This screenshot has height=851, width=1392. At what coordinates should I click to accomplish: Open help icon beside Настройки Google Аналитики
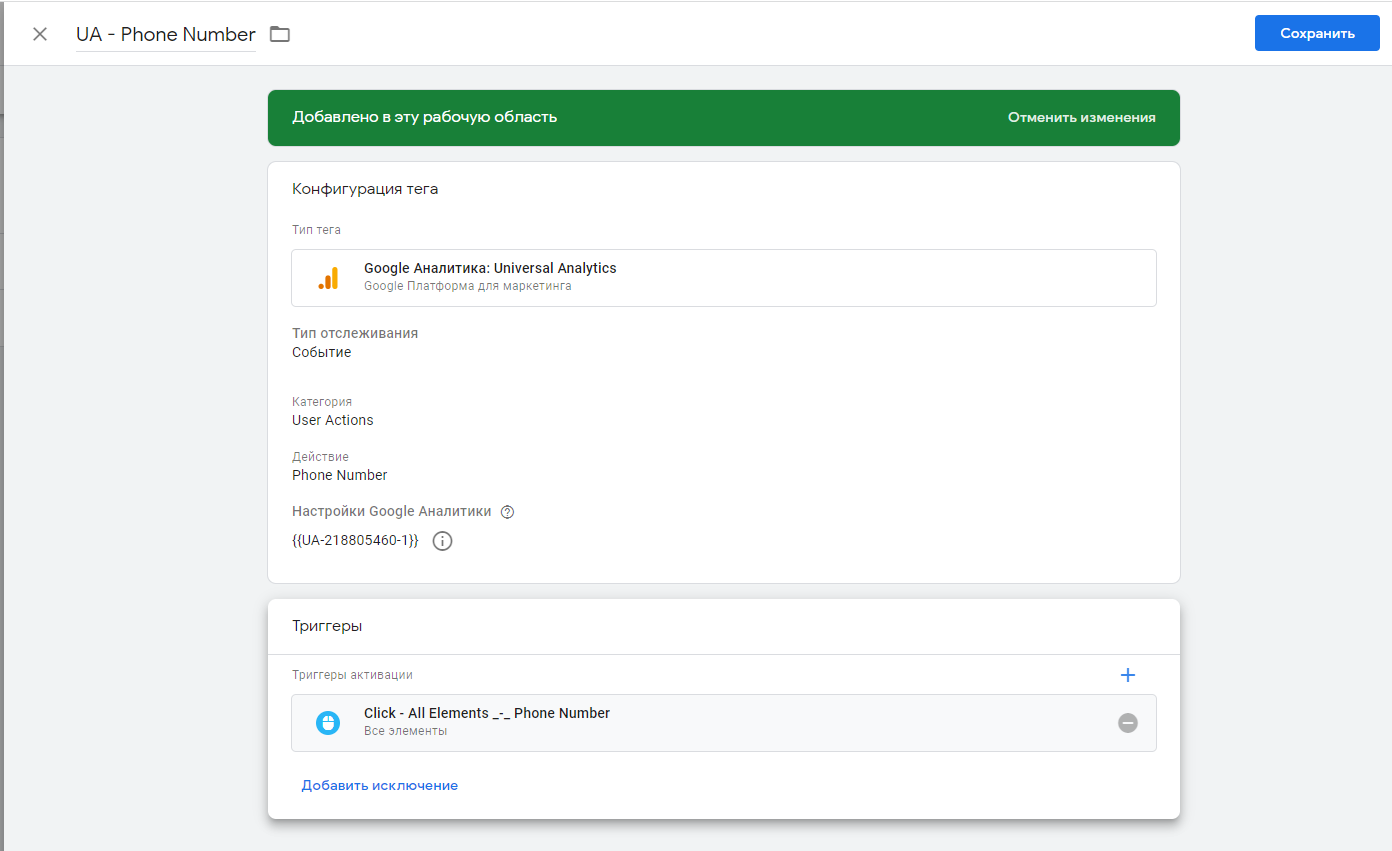pyautogui.click(x=507, y=512)
